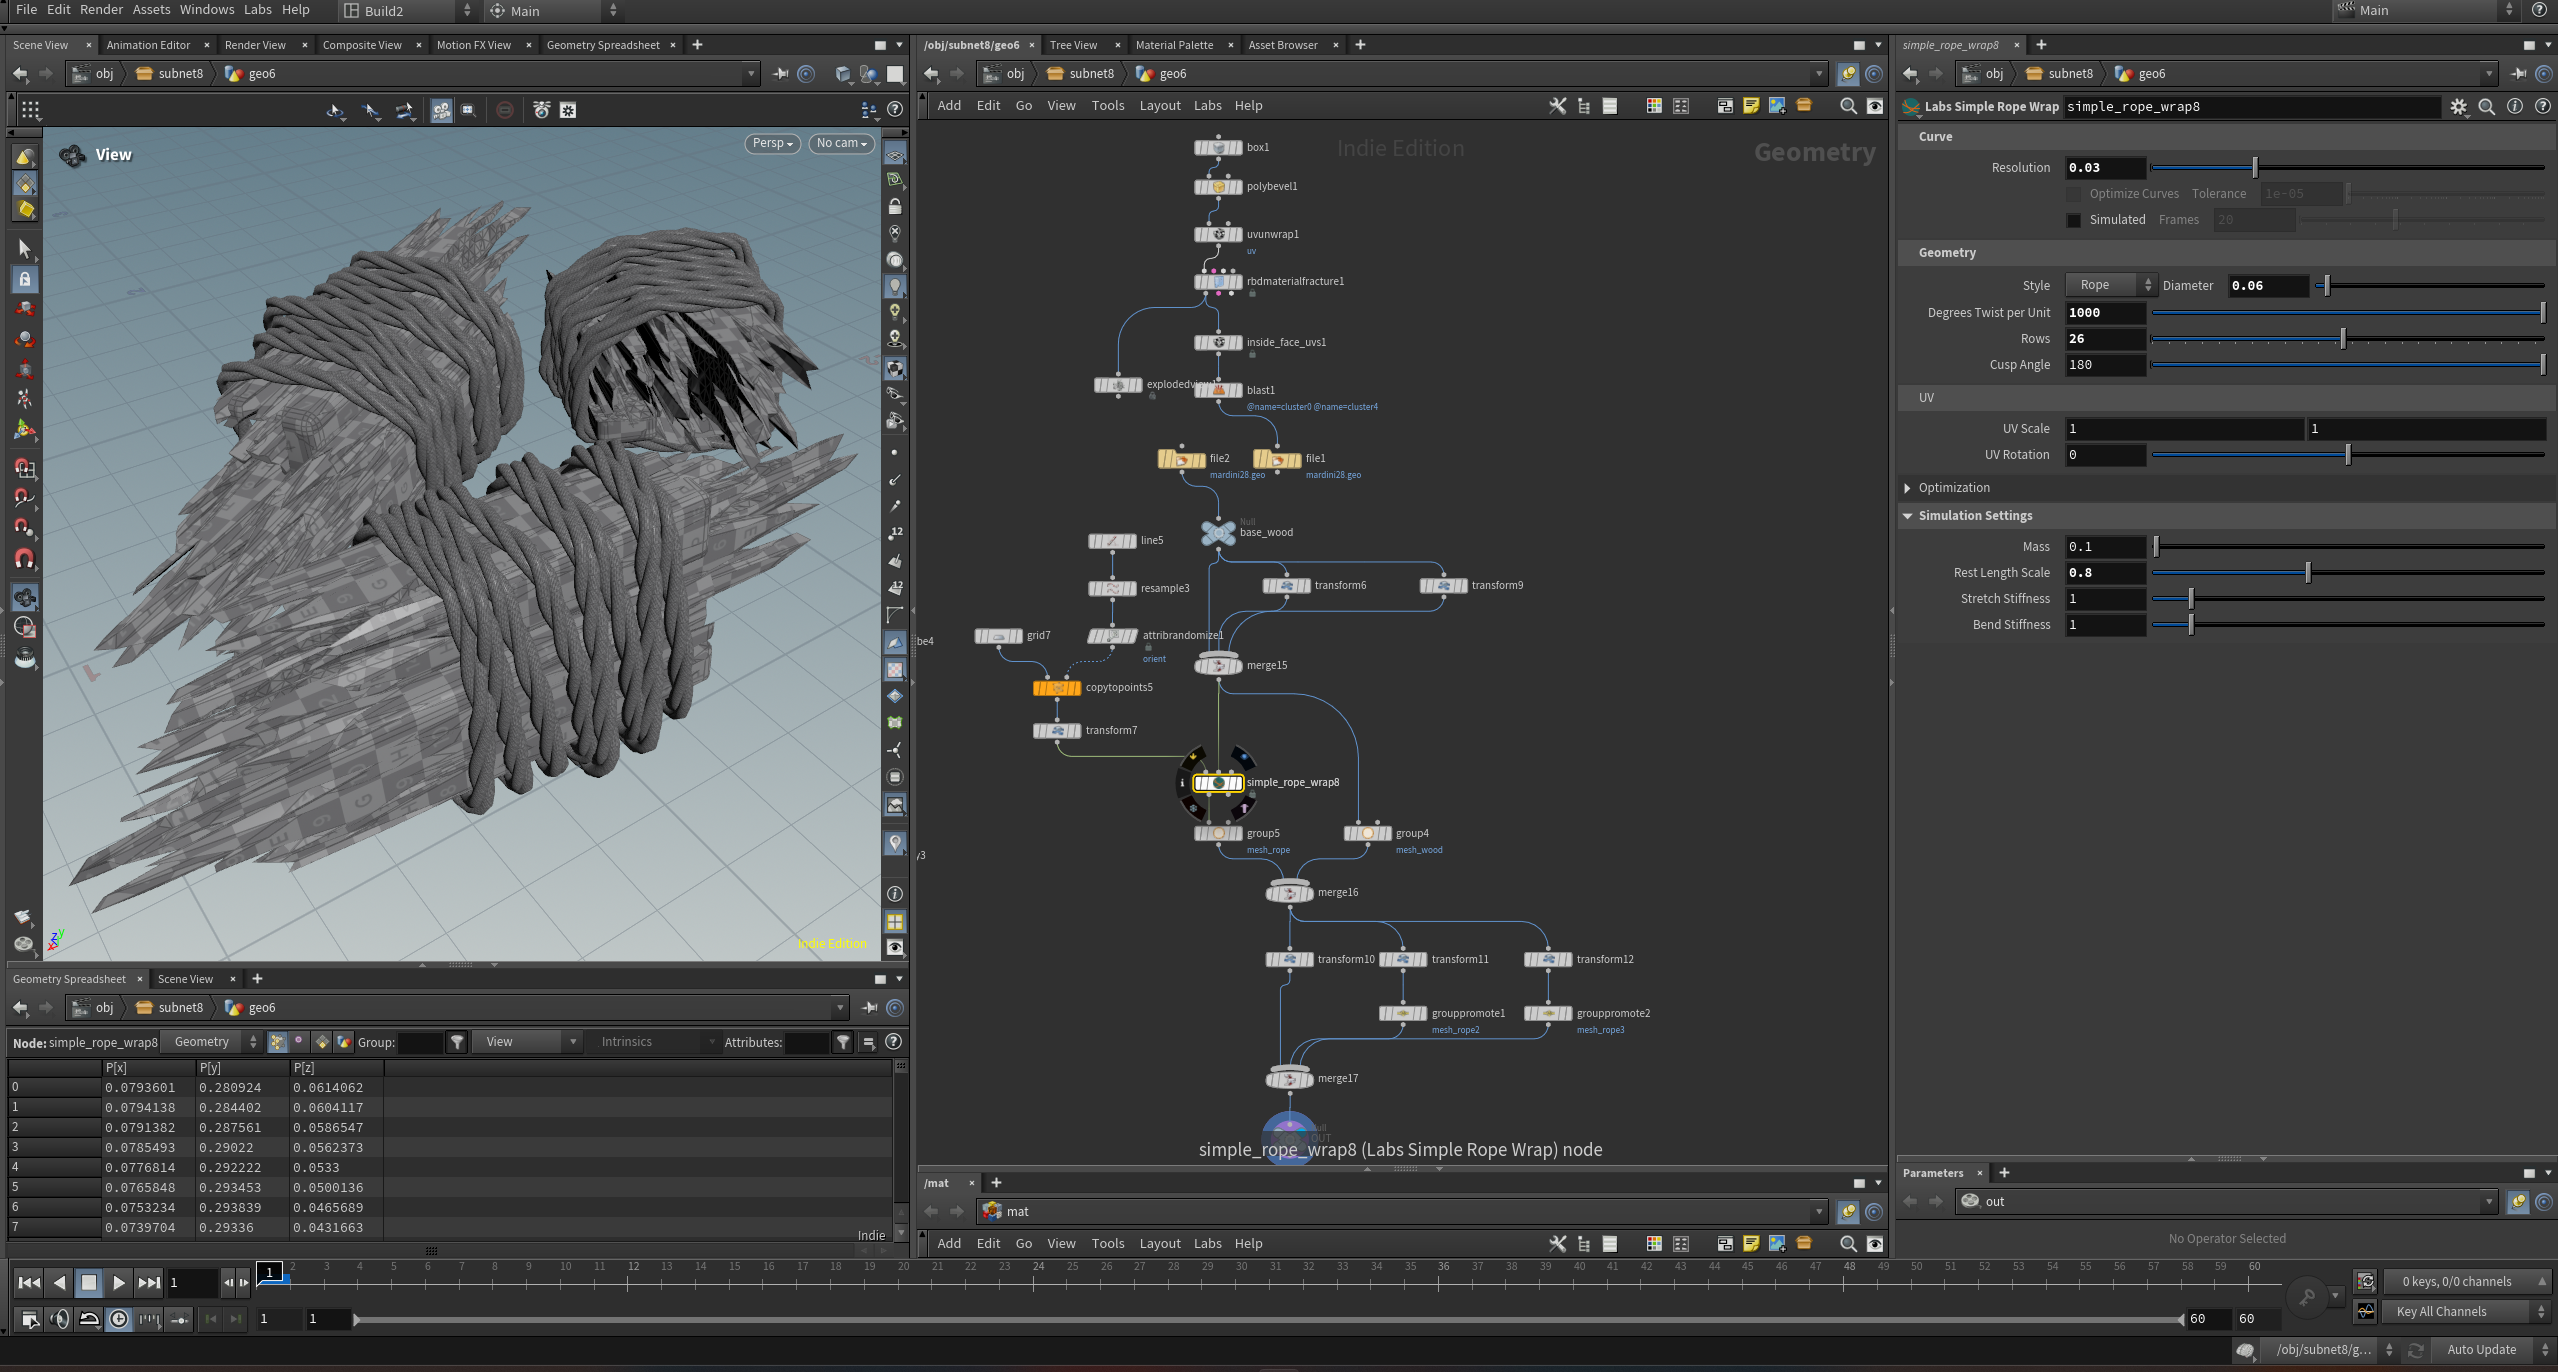Viewport: 2558px width, 1372px height.
Task: Click the file2 node icon
Action: (x=1182, y=459)
